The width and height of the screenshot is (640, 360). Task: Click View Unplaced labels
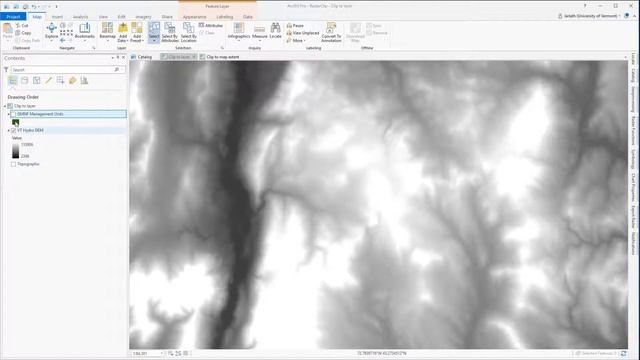(x=303, y=33)
